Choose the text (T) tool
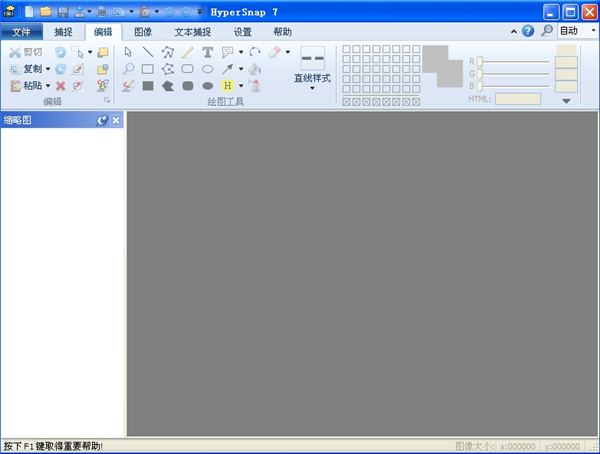The height and width of the screenshot is (454, 600). click(208, 52)
